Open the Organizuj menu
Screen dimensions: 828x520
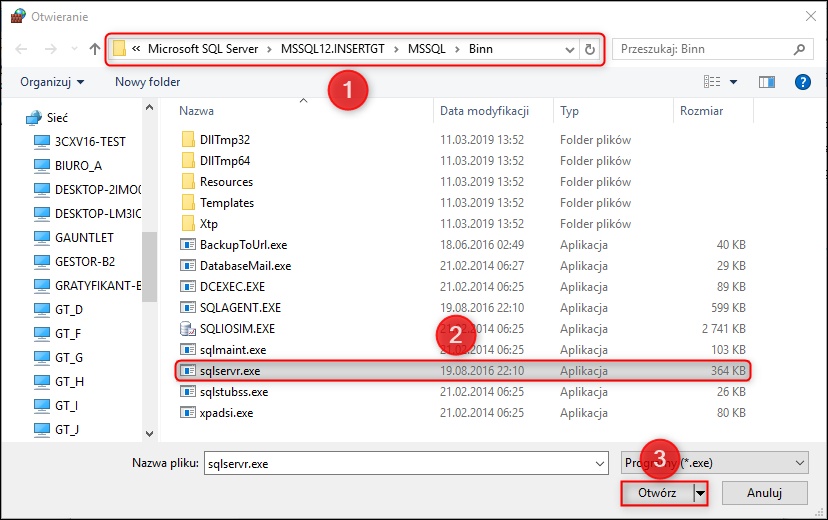[x=52, y=82]
